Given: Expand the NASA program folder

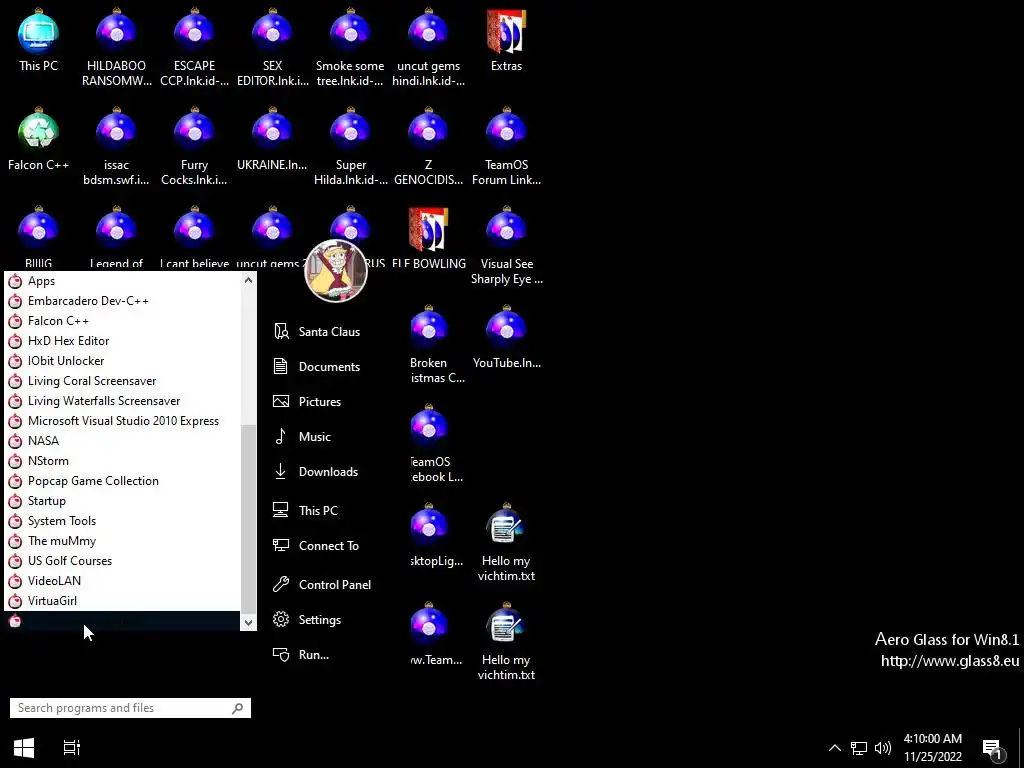Looking at the screenshot, I should 122,441.
